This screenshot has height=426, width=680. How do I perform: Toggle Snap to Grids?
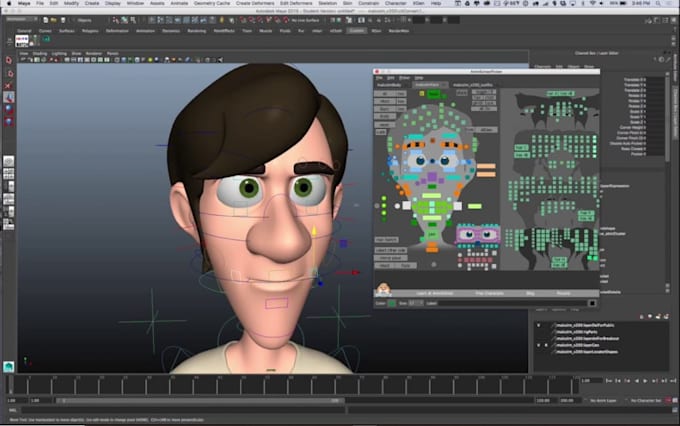(243, 20)
